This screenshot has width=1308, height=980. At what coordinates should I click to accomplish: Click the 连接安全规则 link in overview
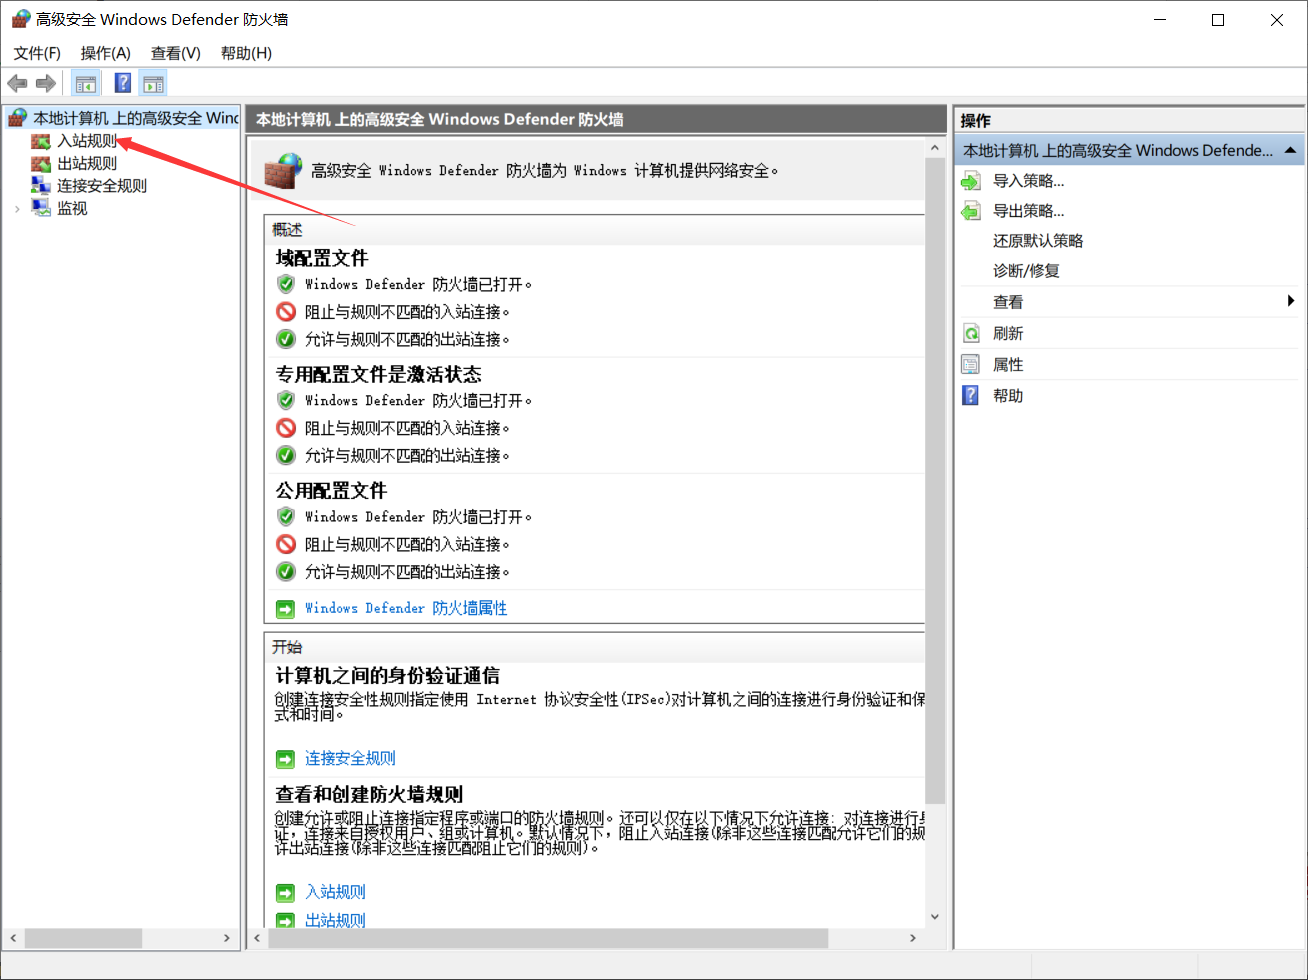pyautogui.click(x=349, y=758)
